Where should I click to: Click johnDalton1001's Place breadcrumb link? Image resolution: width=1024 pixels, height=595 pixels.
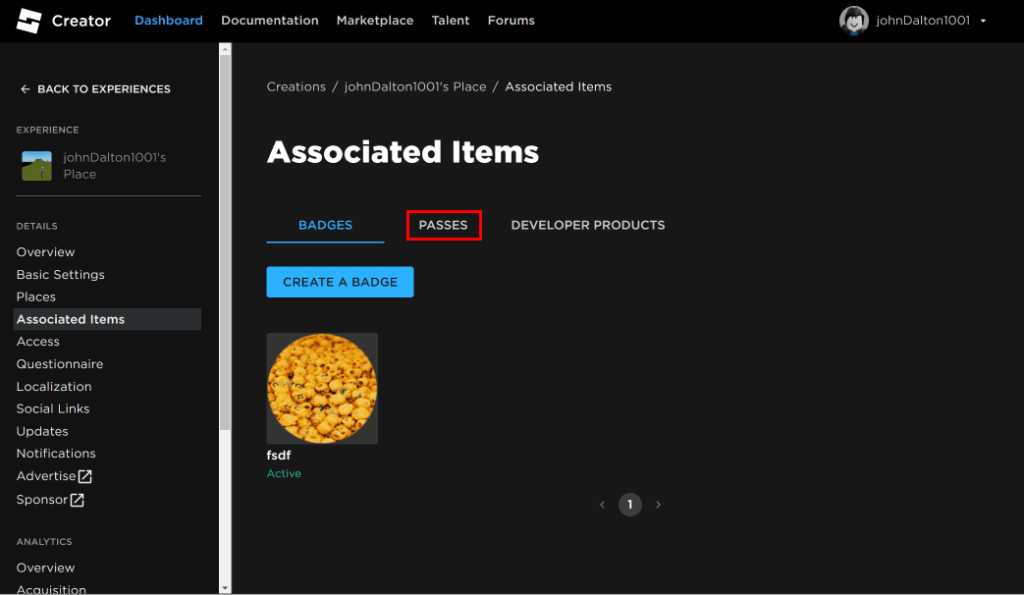click(x=415, y=87)
